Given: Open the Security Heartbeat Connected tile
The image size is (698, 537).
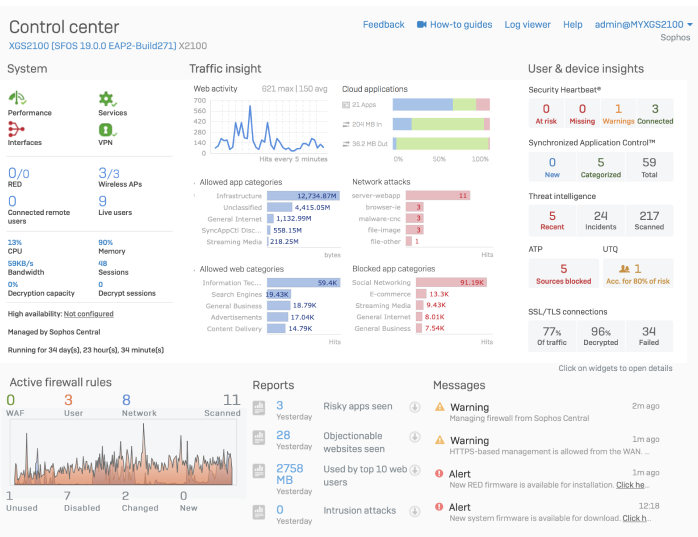Looking at the screenshot, I should (655, 114).
